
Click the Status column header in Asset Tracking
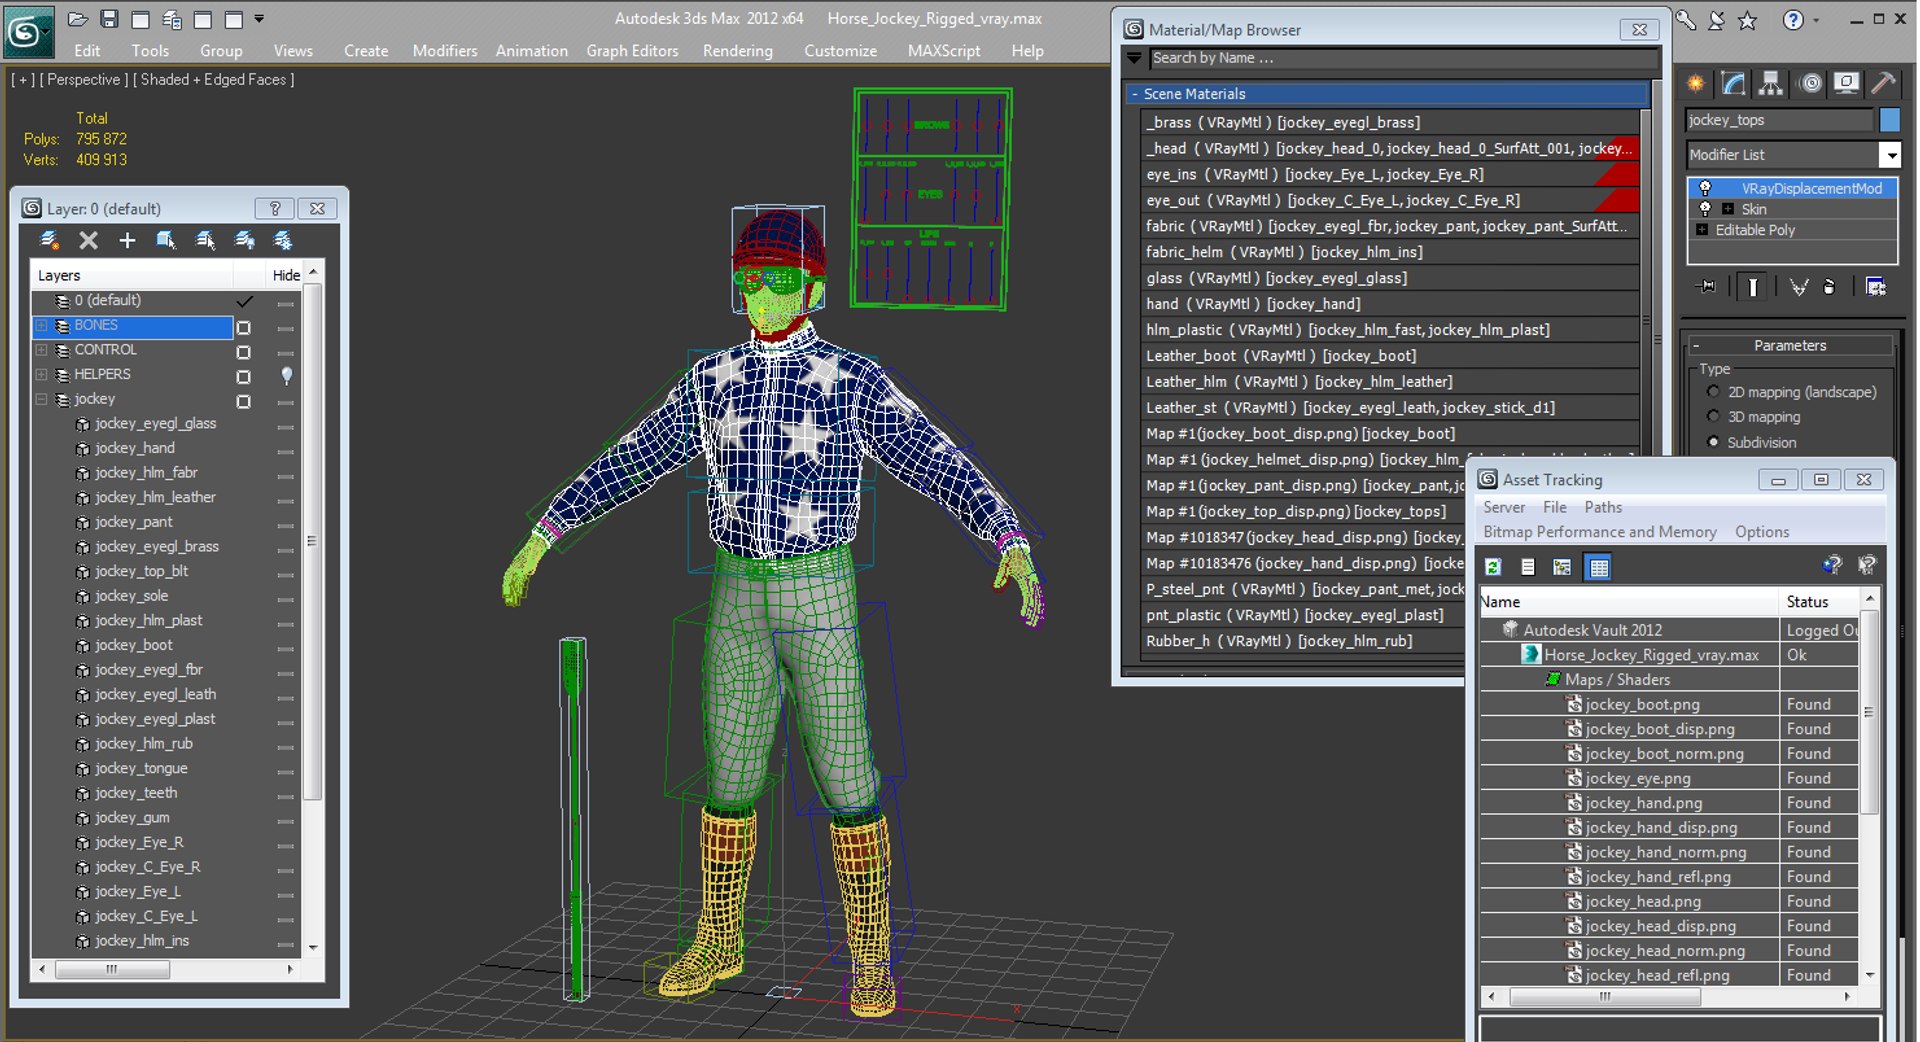[1807, 602]
